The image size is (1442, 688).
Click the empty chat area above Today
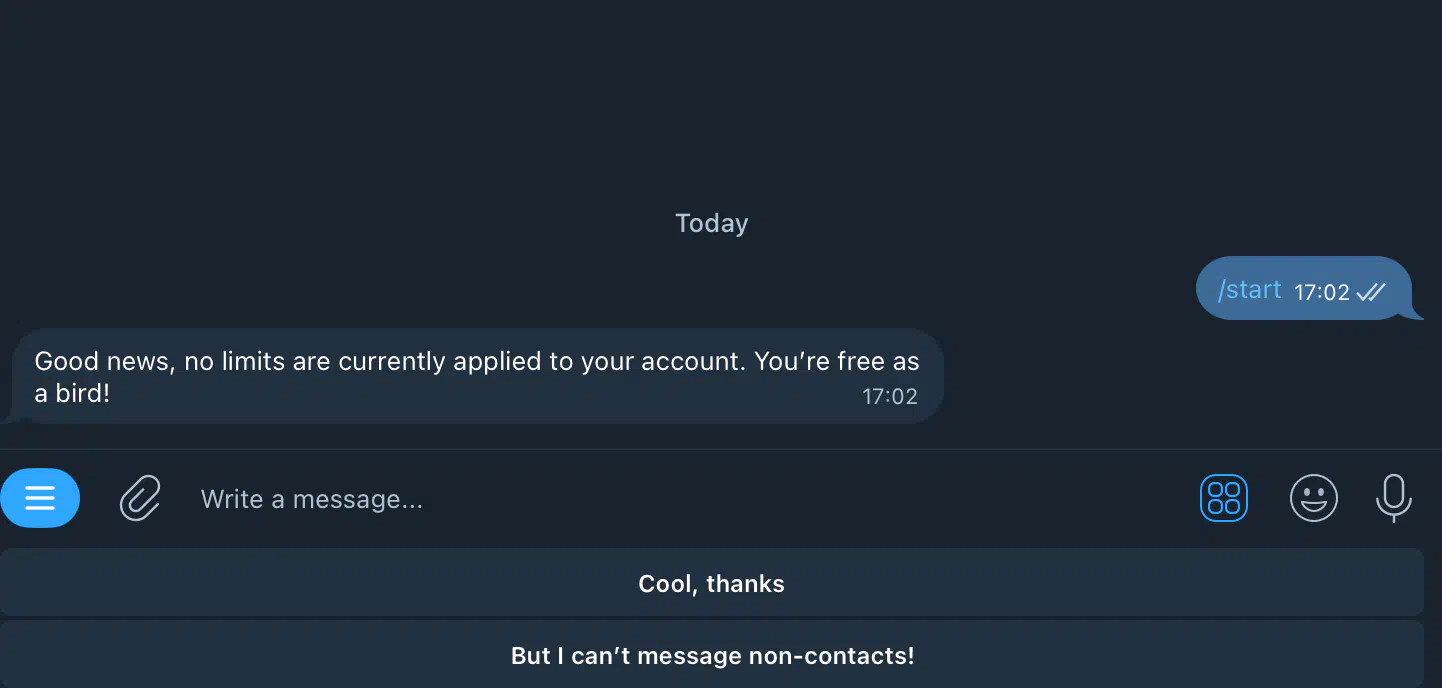[x=711, y=100]
